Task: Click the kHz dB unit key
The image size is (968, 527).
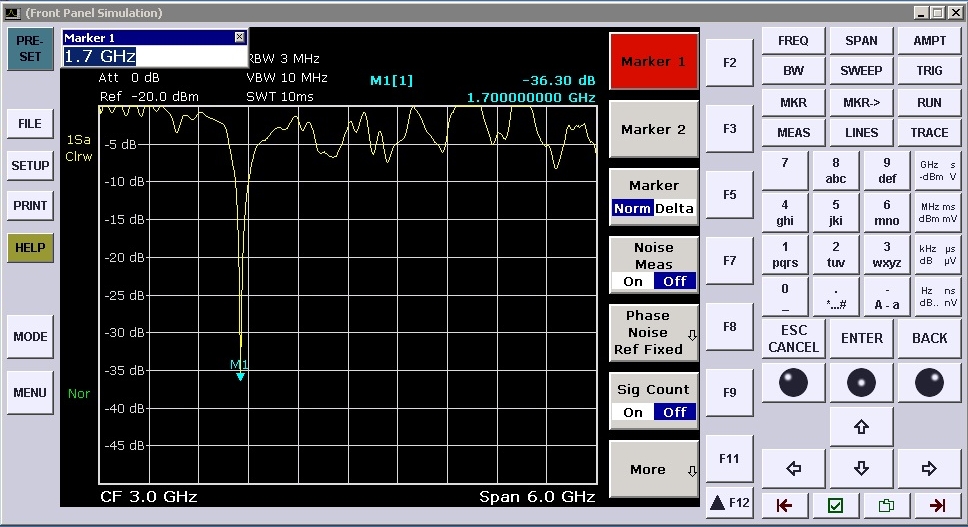Action: [937, 255]
